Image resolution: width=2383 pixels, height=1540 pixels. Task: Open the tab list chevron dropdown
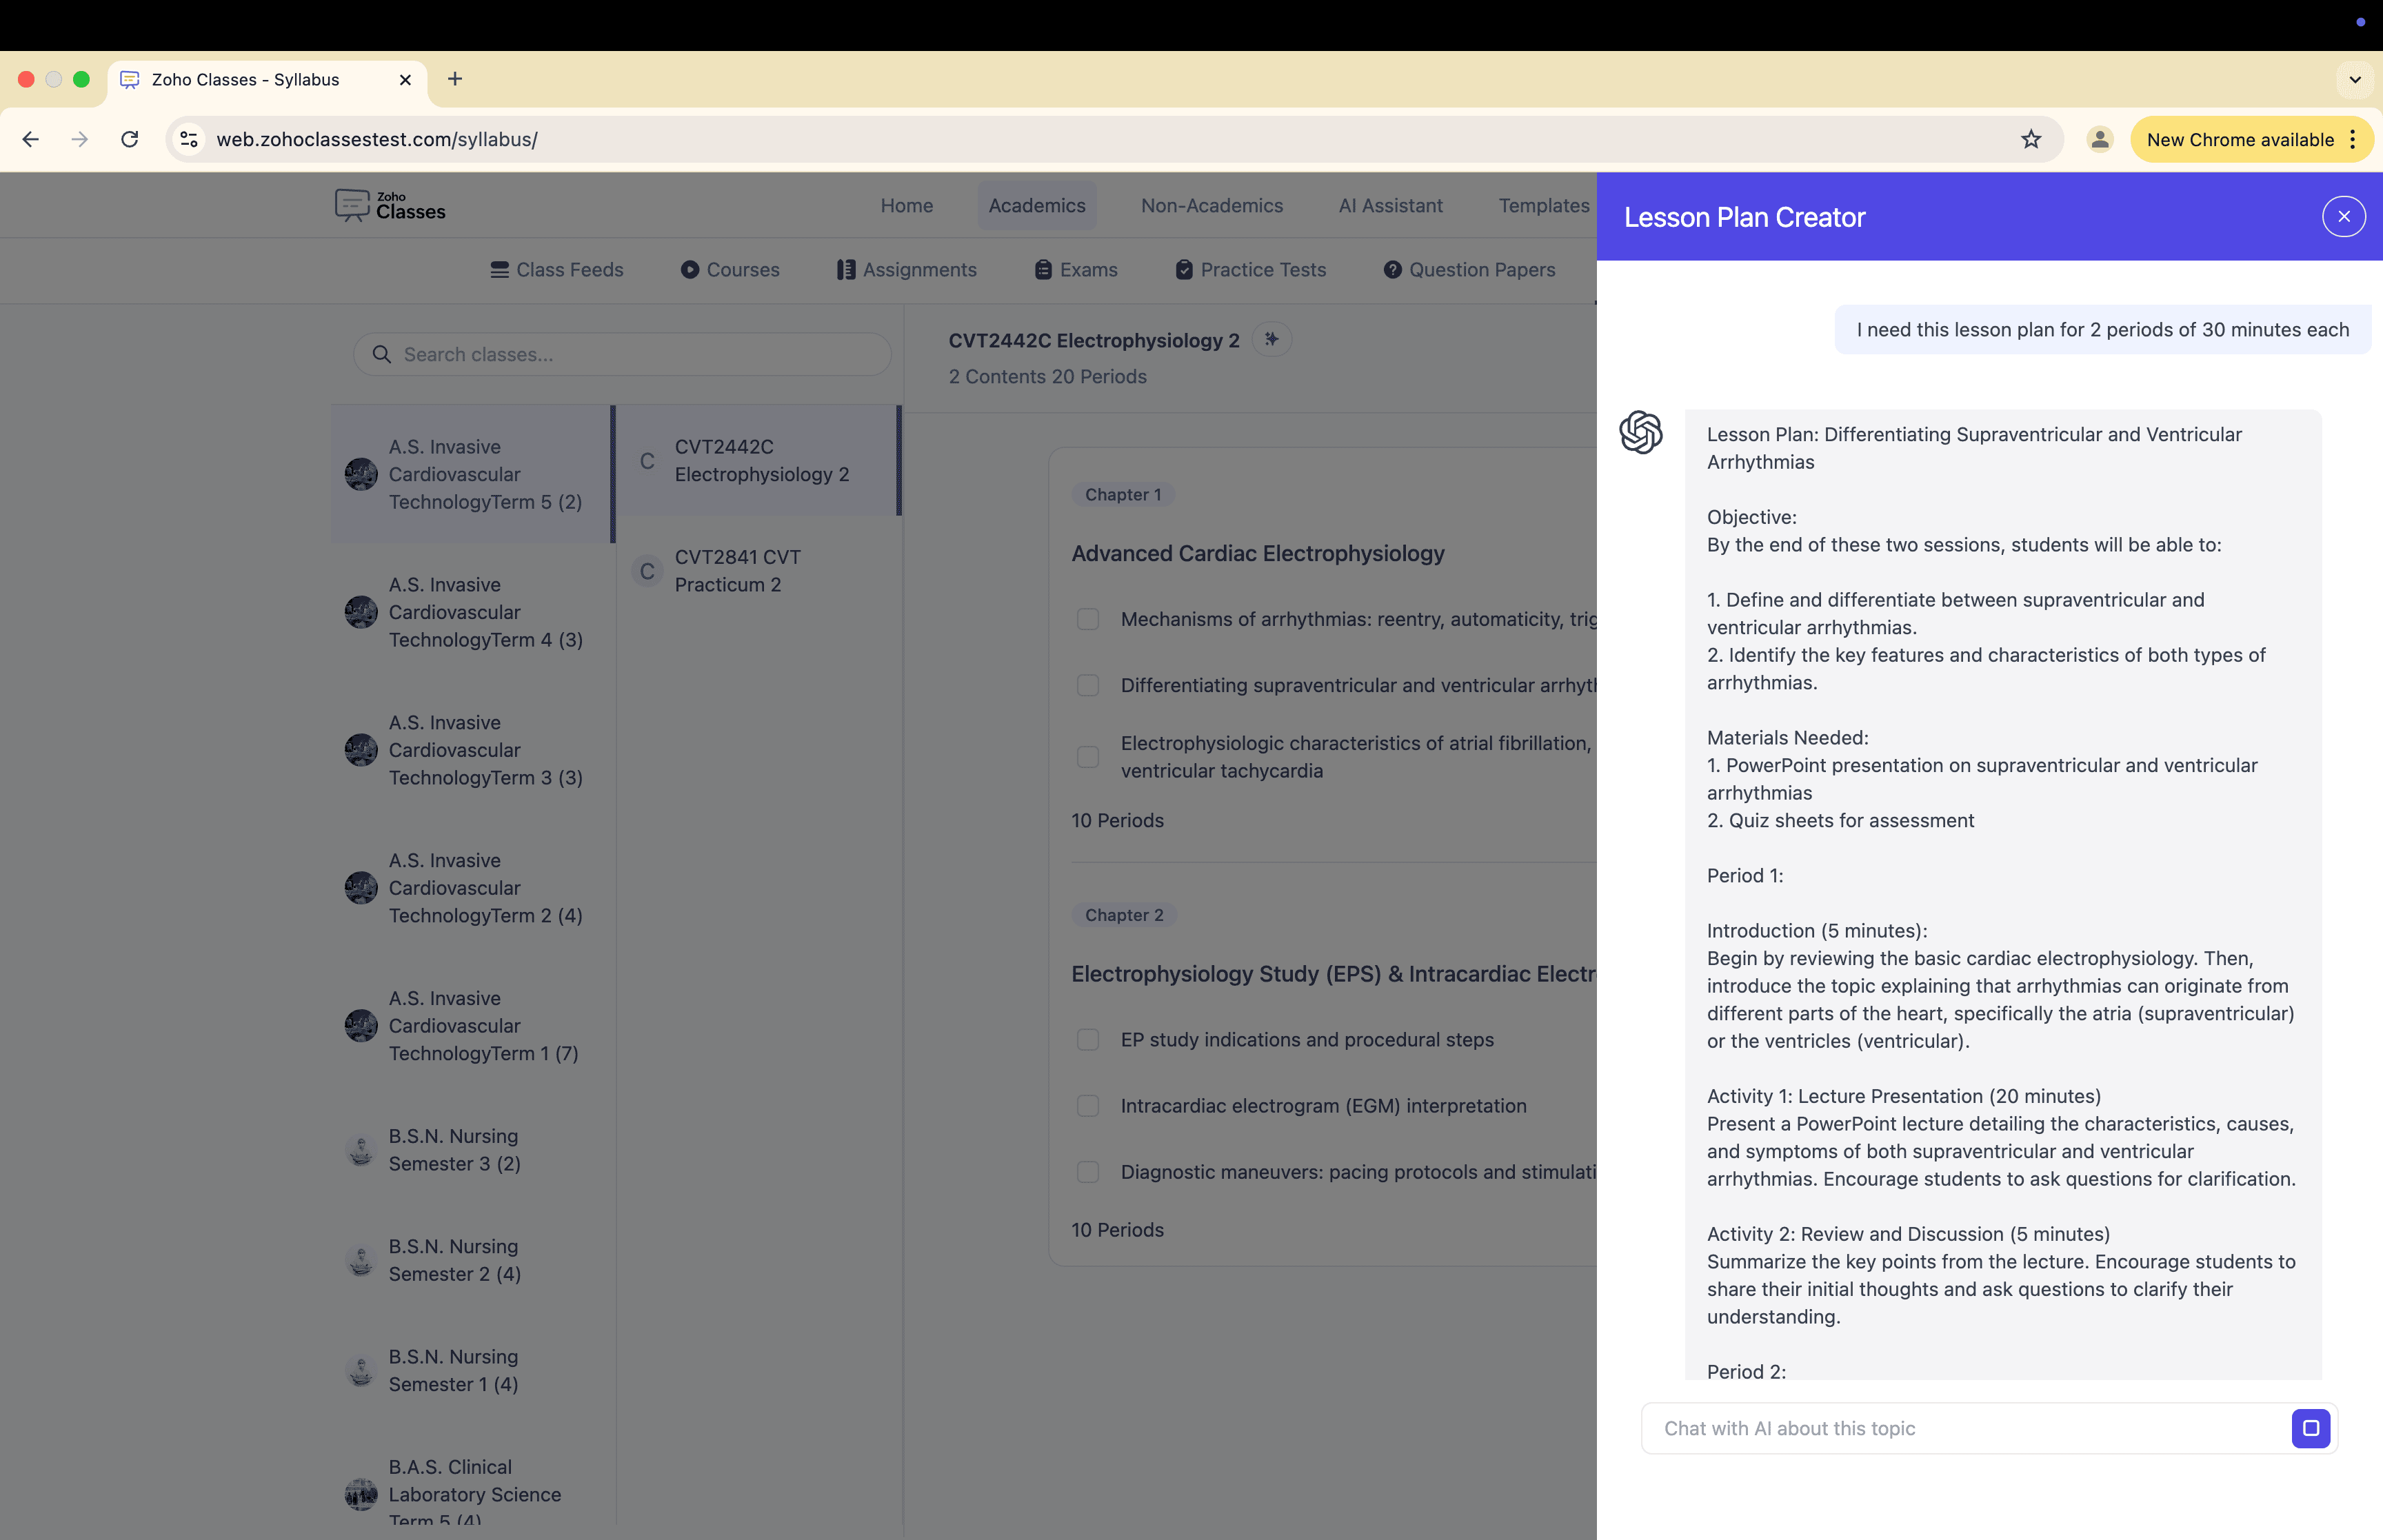2354,79
